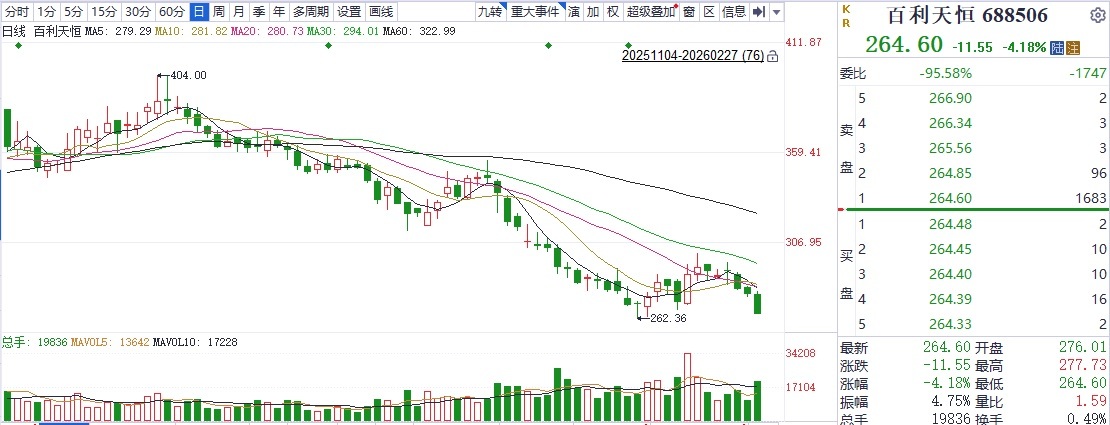Click the 区 interval statistics button
Screen dimensions: 1110x425
point(709,12)
